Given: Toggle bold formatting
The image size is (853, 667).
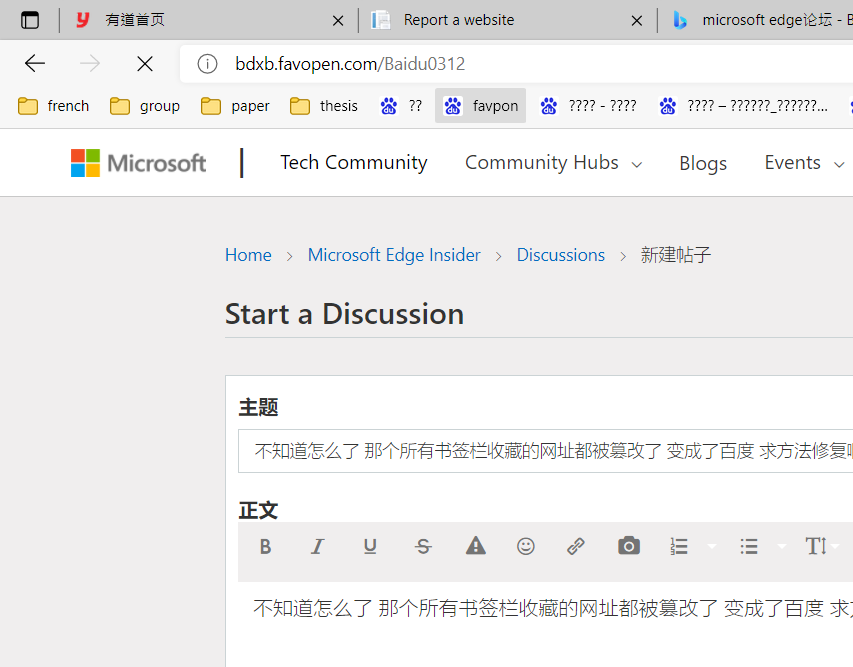Looking at the screenshot, I should coord(265,546).
